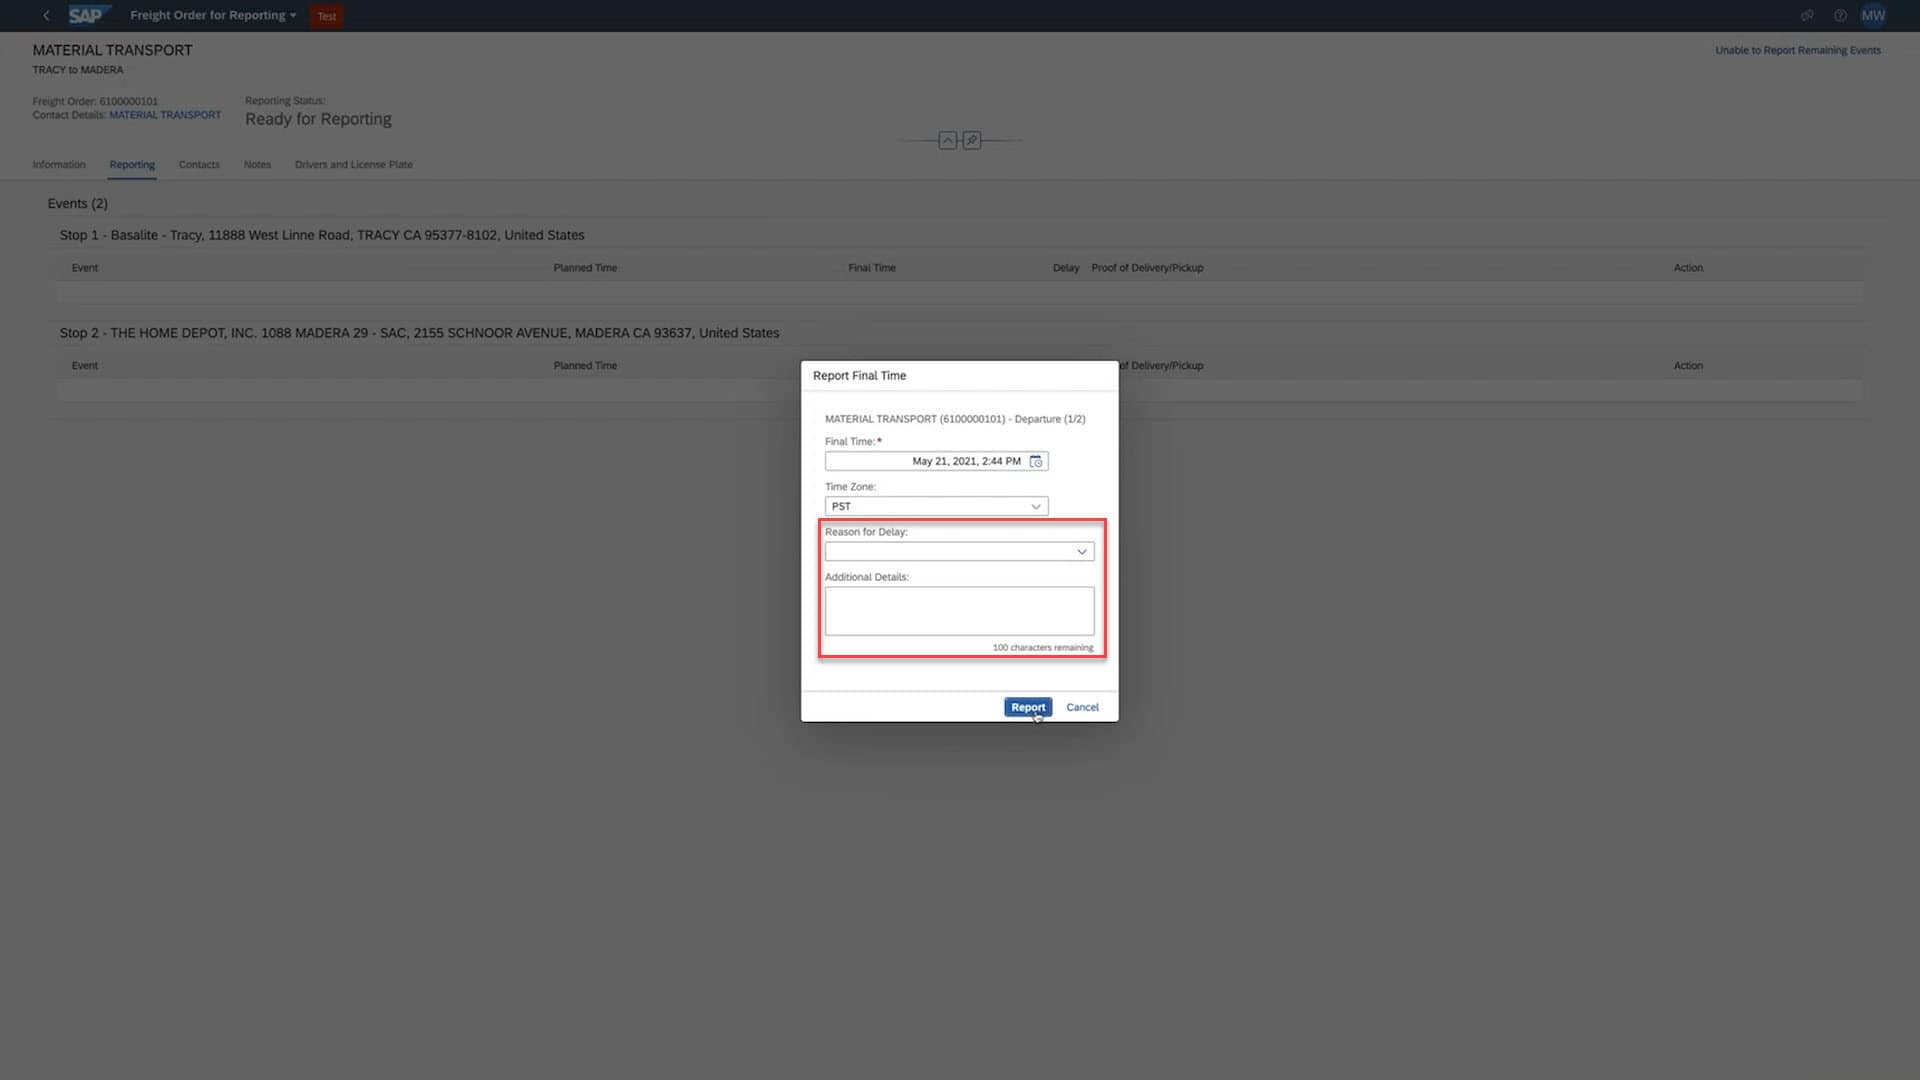Click Planned Time column header in Stop 1

coord(585,268)
